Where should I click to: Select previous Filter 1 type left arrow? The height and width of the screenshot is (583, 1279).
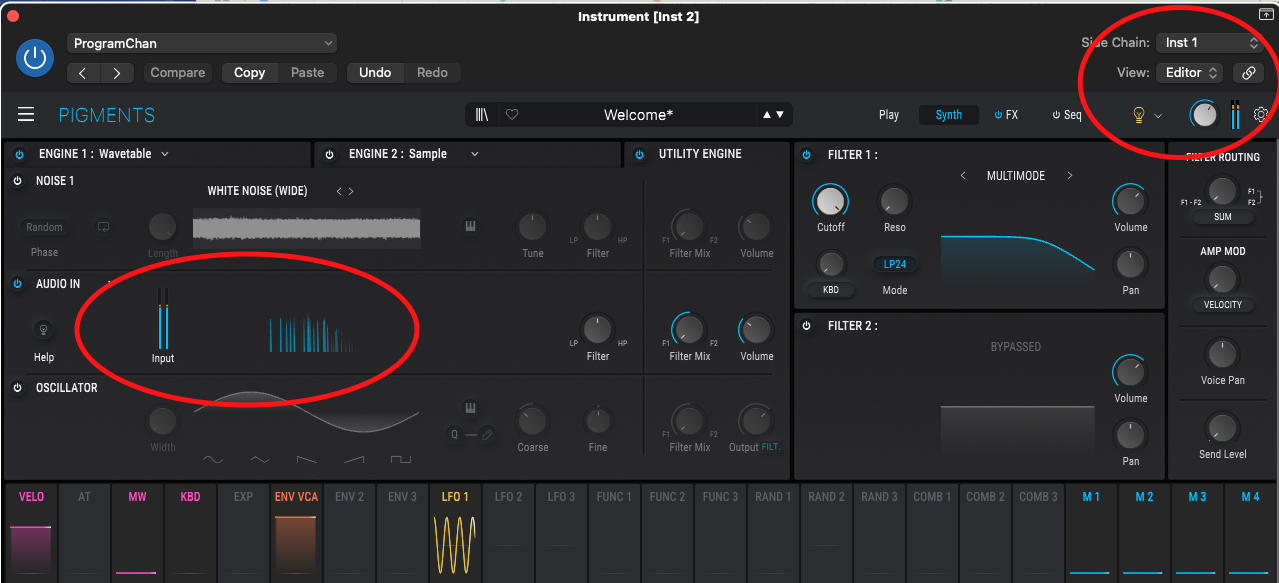coord(963,176)
